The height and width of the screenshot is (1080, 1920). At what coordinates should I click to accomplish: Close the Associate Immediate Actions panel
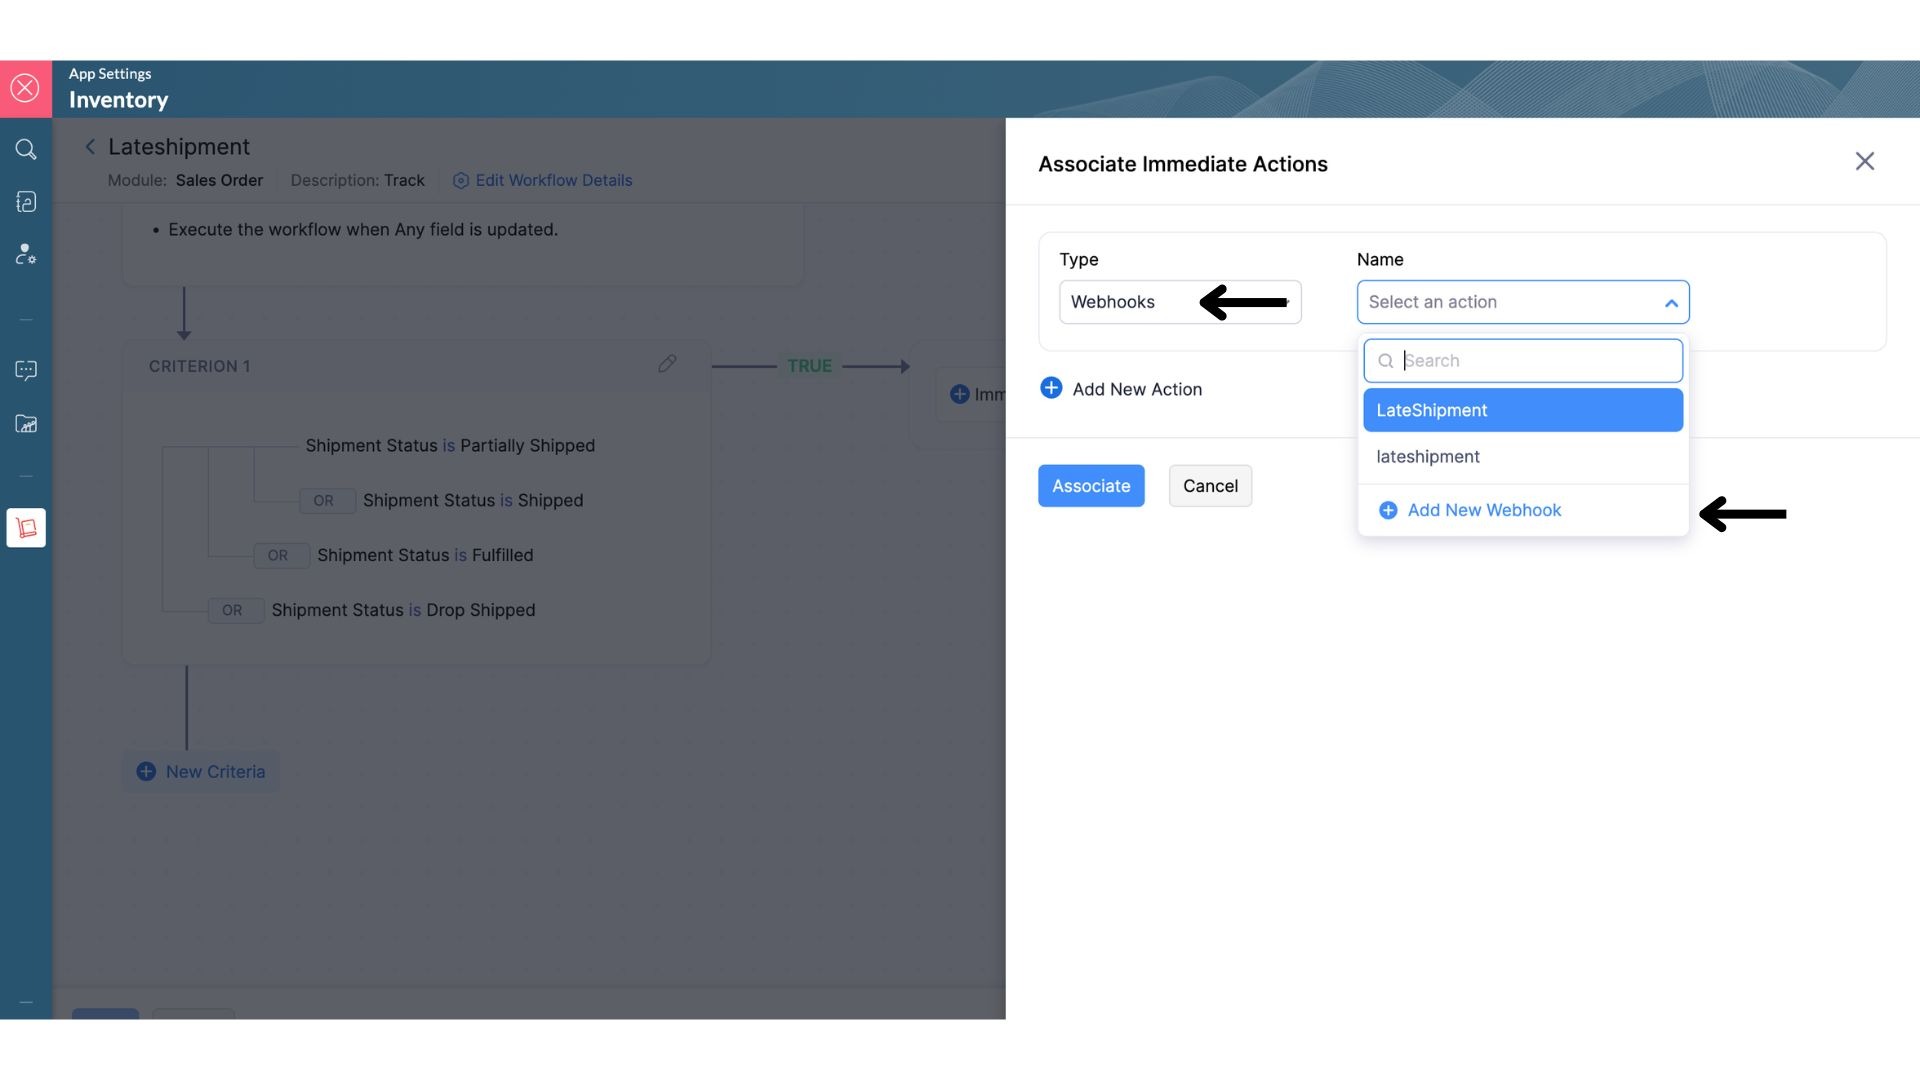tap(1864, 161)
